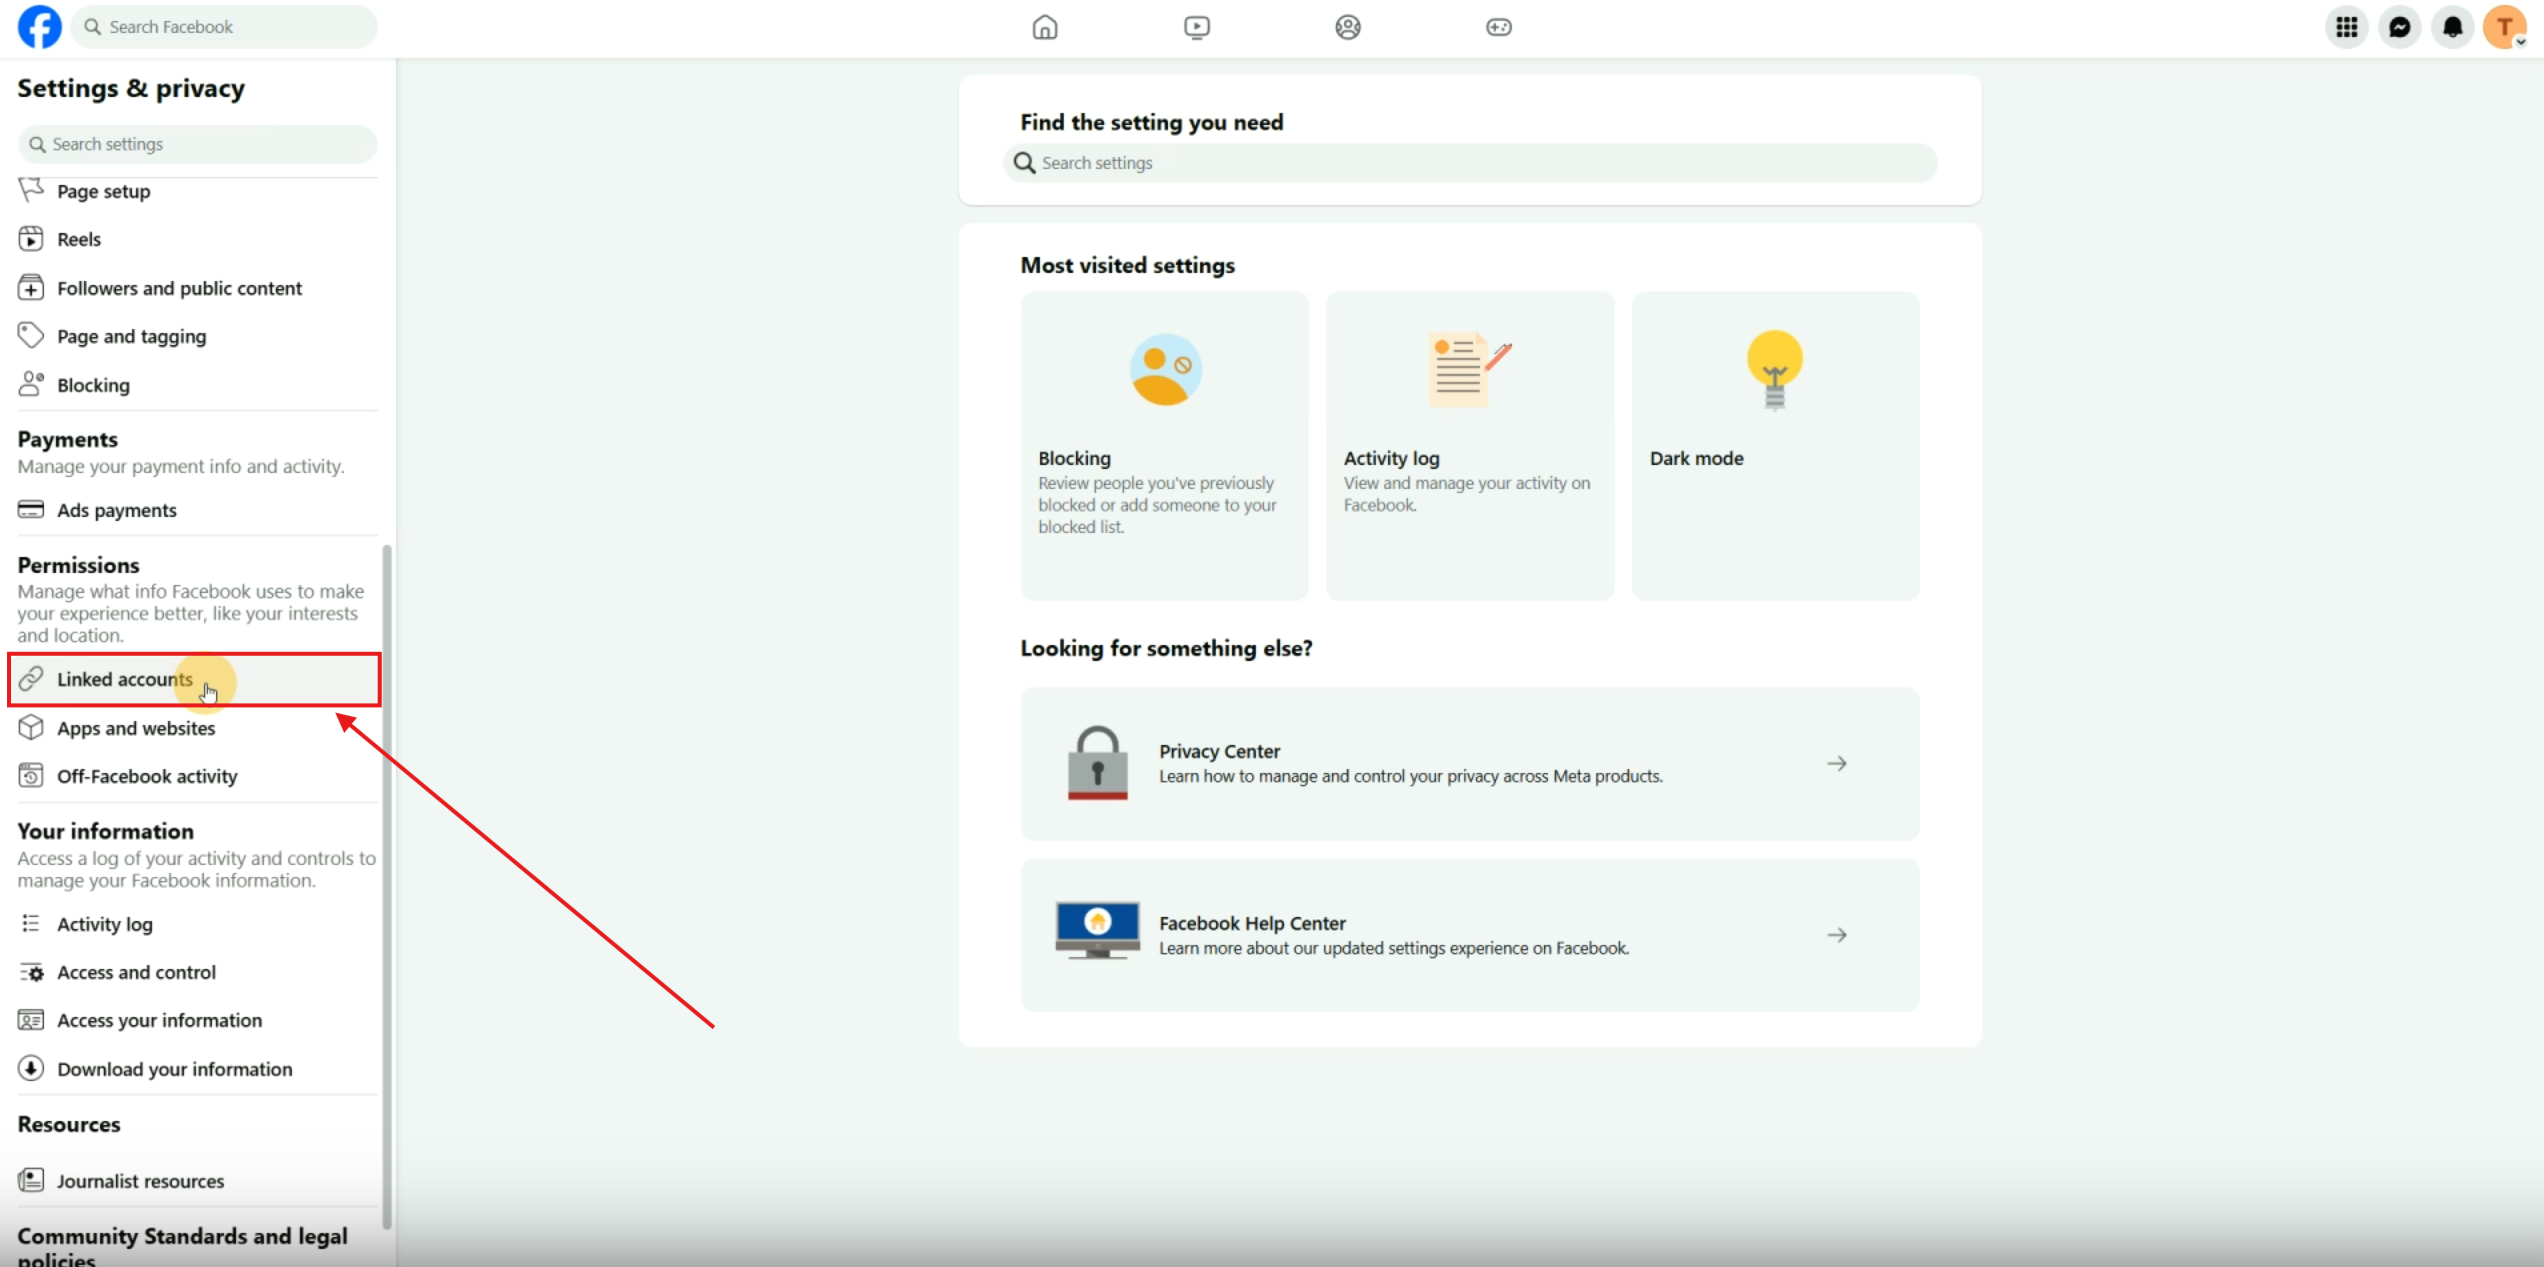2544x1267 pixels.
Task: Click the Off-Facebook activity icon
Action: 31,775
